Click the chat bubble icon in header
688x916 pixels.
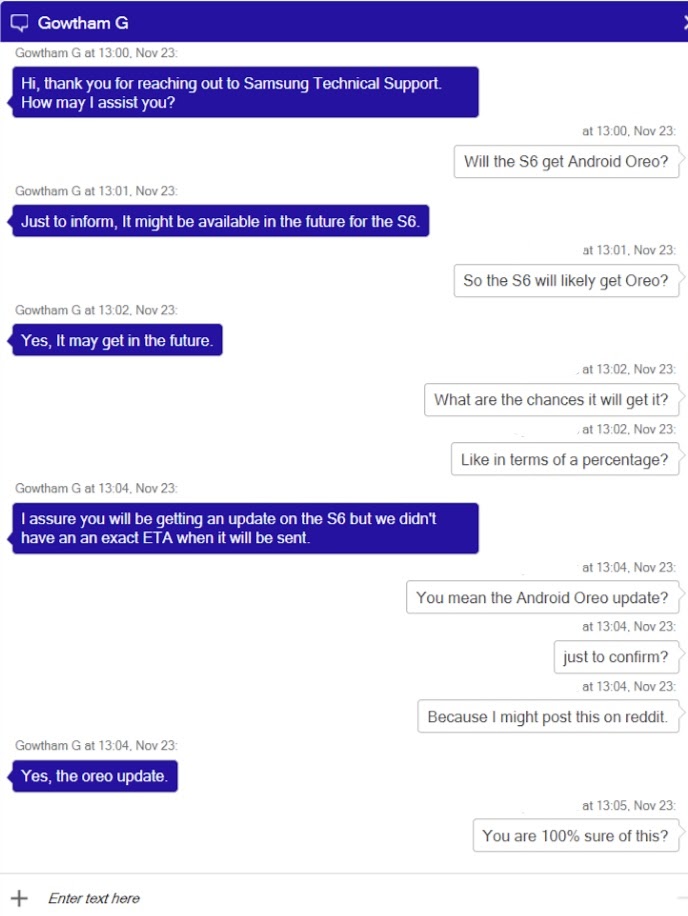19,22
